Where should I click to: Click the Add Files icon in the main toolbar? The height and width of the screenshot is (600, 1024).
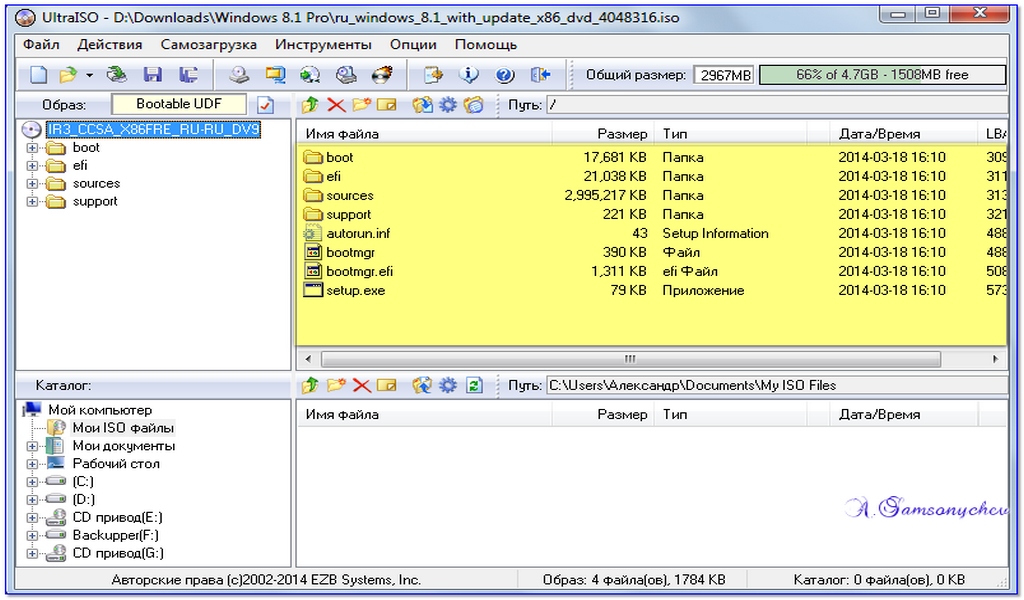(x=433, y=75)
